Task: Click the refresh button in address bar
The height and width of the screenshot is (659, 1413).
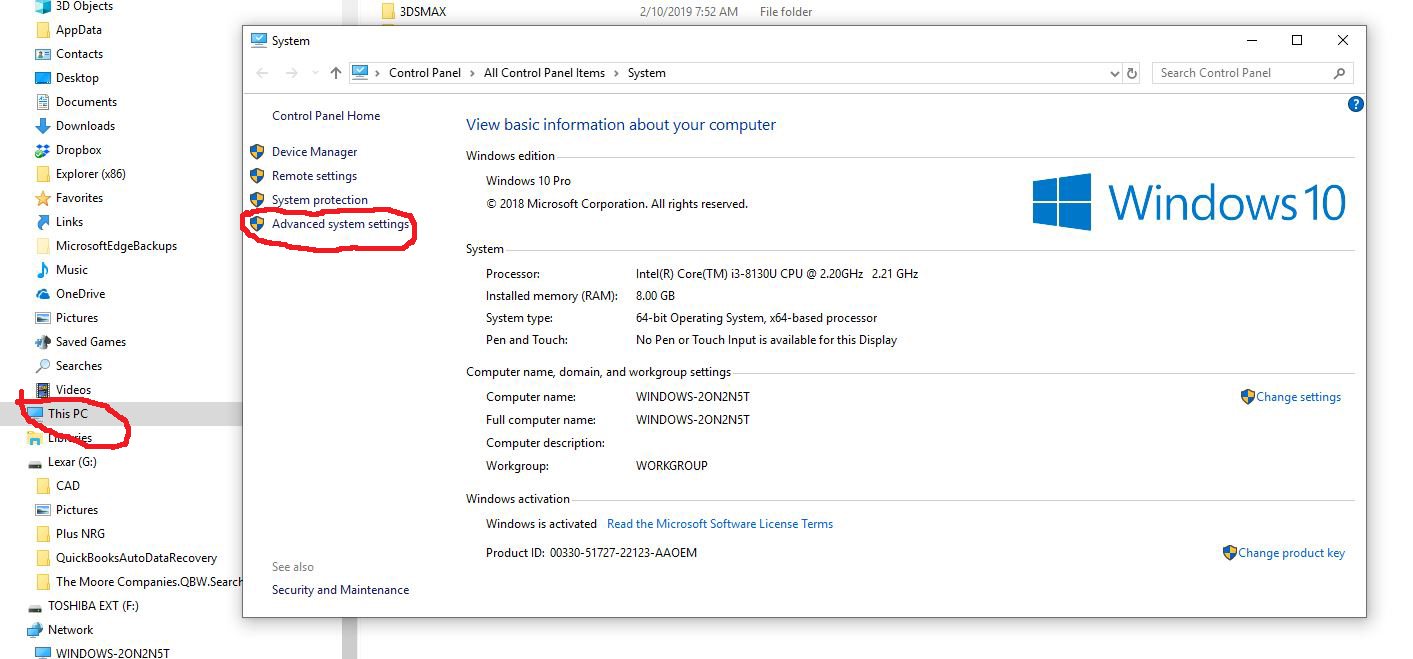Action: [1132, 73]
